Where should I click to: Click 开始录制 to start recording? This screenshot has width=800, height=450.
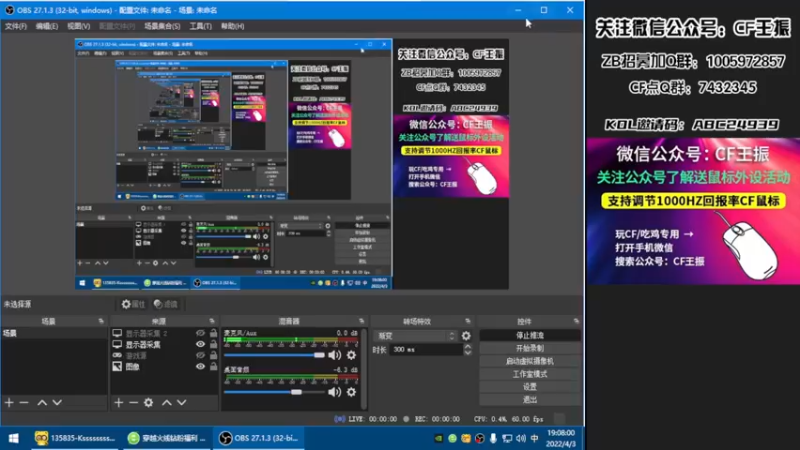pos(530,348)
